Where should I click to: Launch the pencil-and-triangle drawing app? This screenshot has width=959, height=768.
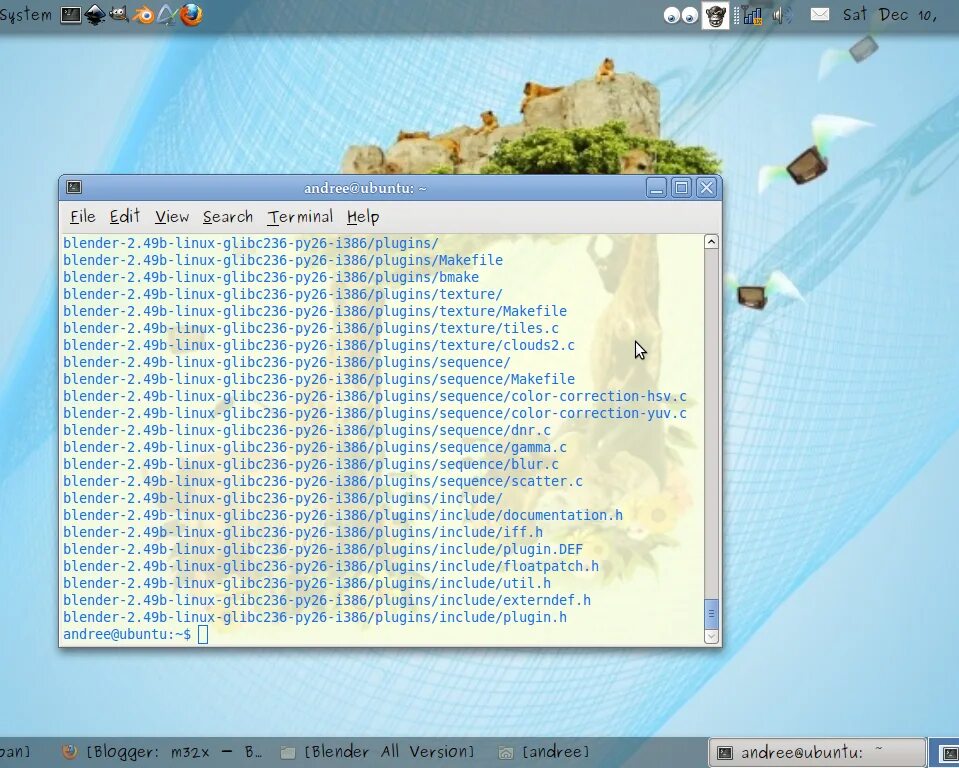click(x=167, y=15)
